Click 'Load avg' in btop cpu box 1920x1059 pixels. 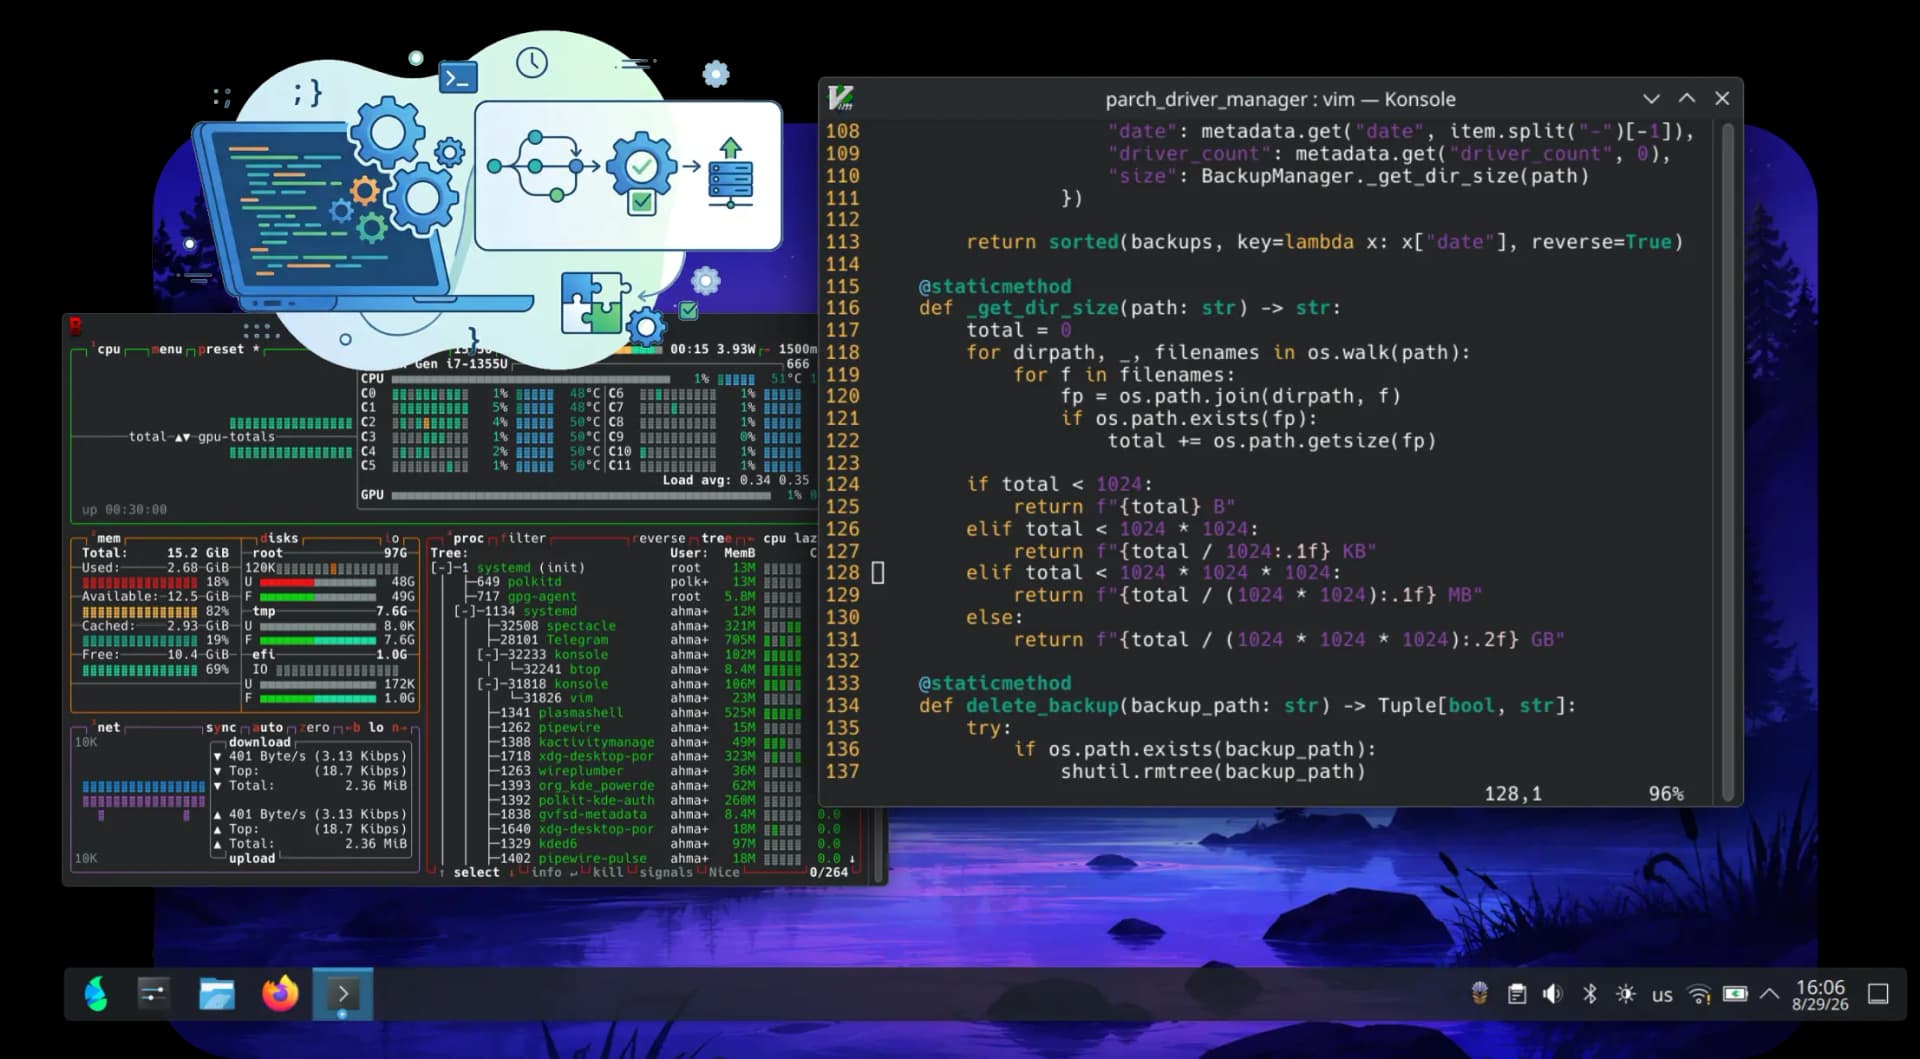pos(696,480)
